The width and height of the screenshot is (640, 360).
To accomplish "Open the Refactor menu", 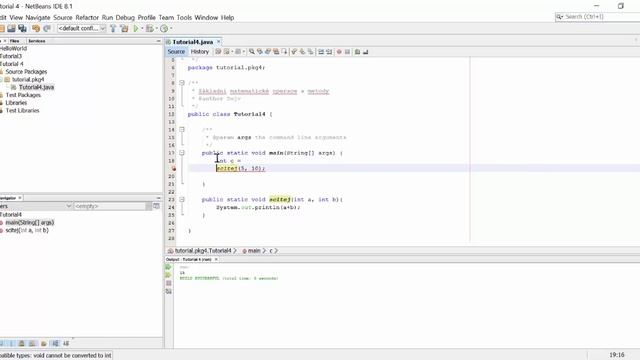I will click(87, 18).
